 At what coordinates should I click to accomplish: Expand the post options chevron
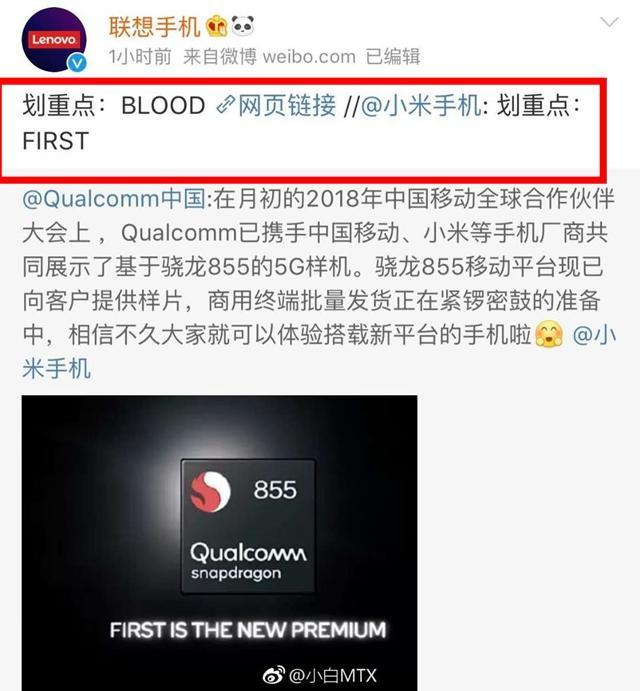609,22
